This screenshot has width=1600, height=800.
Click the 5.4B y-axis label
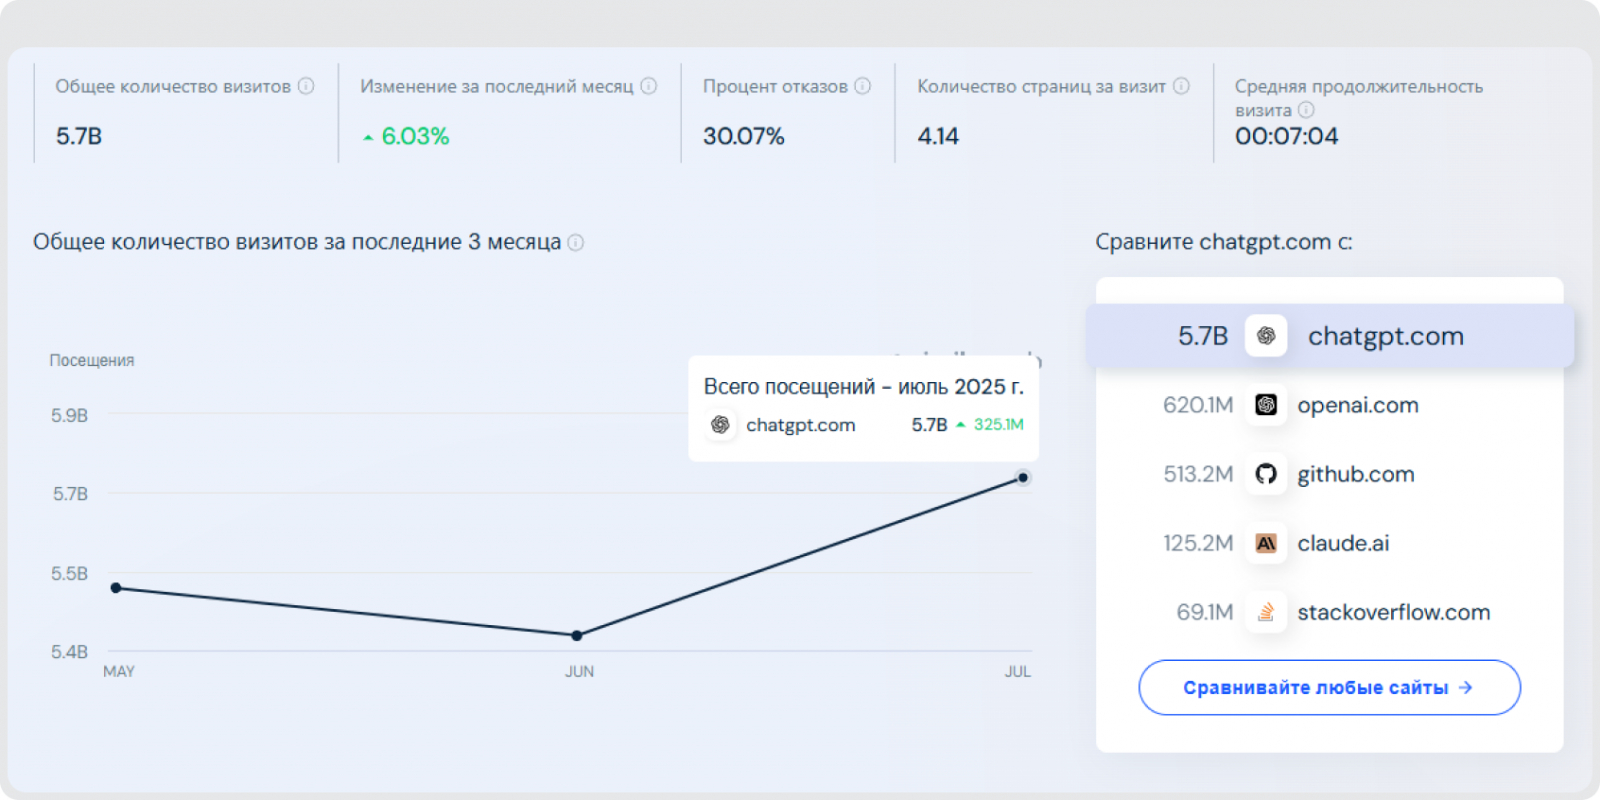tap(70, 652)
